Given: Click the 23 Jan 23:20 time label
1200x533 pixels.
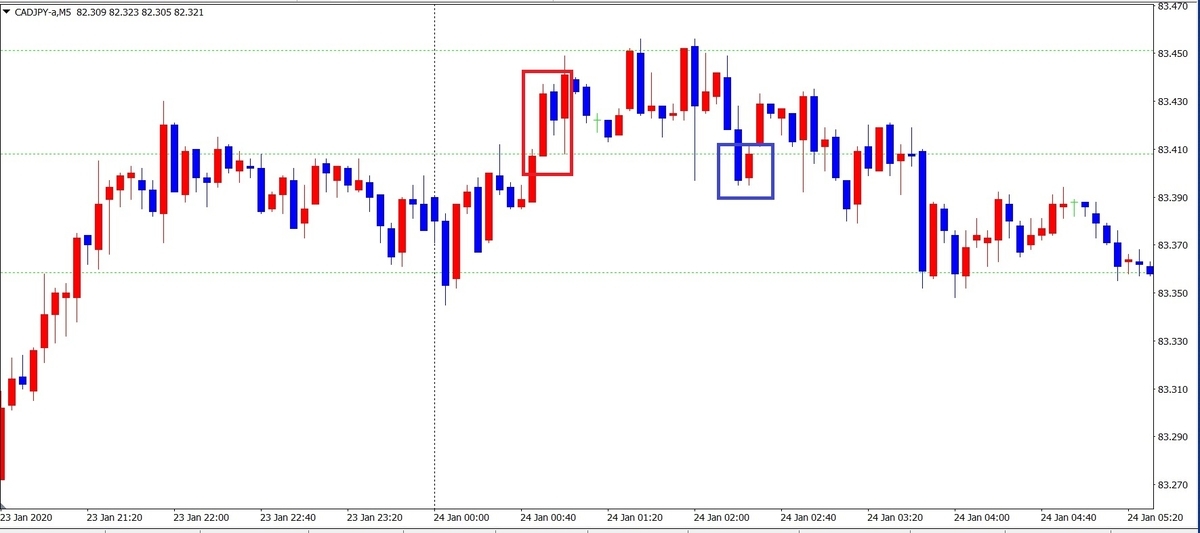Looking at the screenshot, I should (375, 519).
